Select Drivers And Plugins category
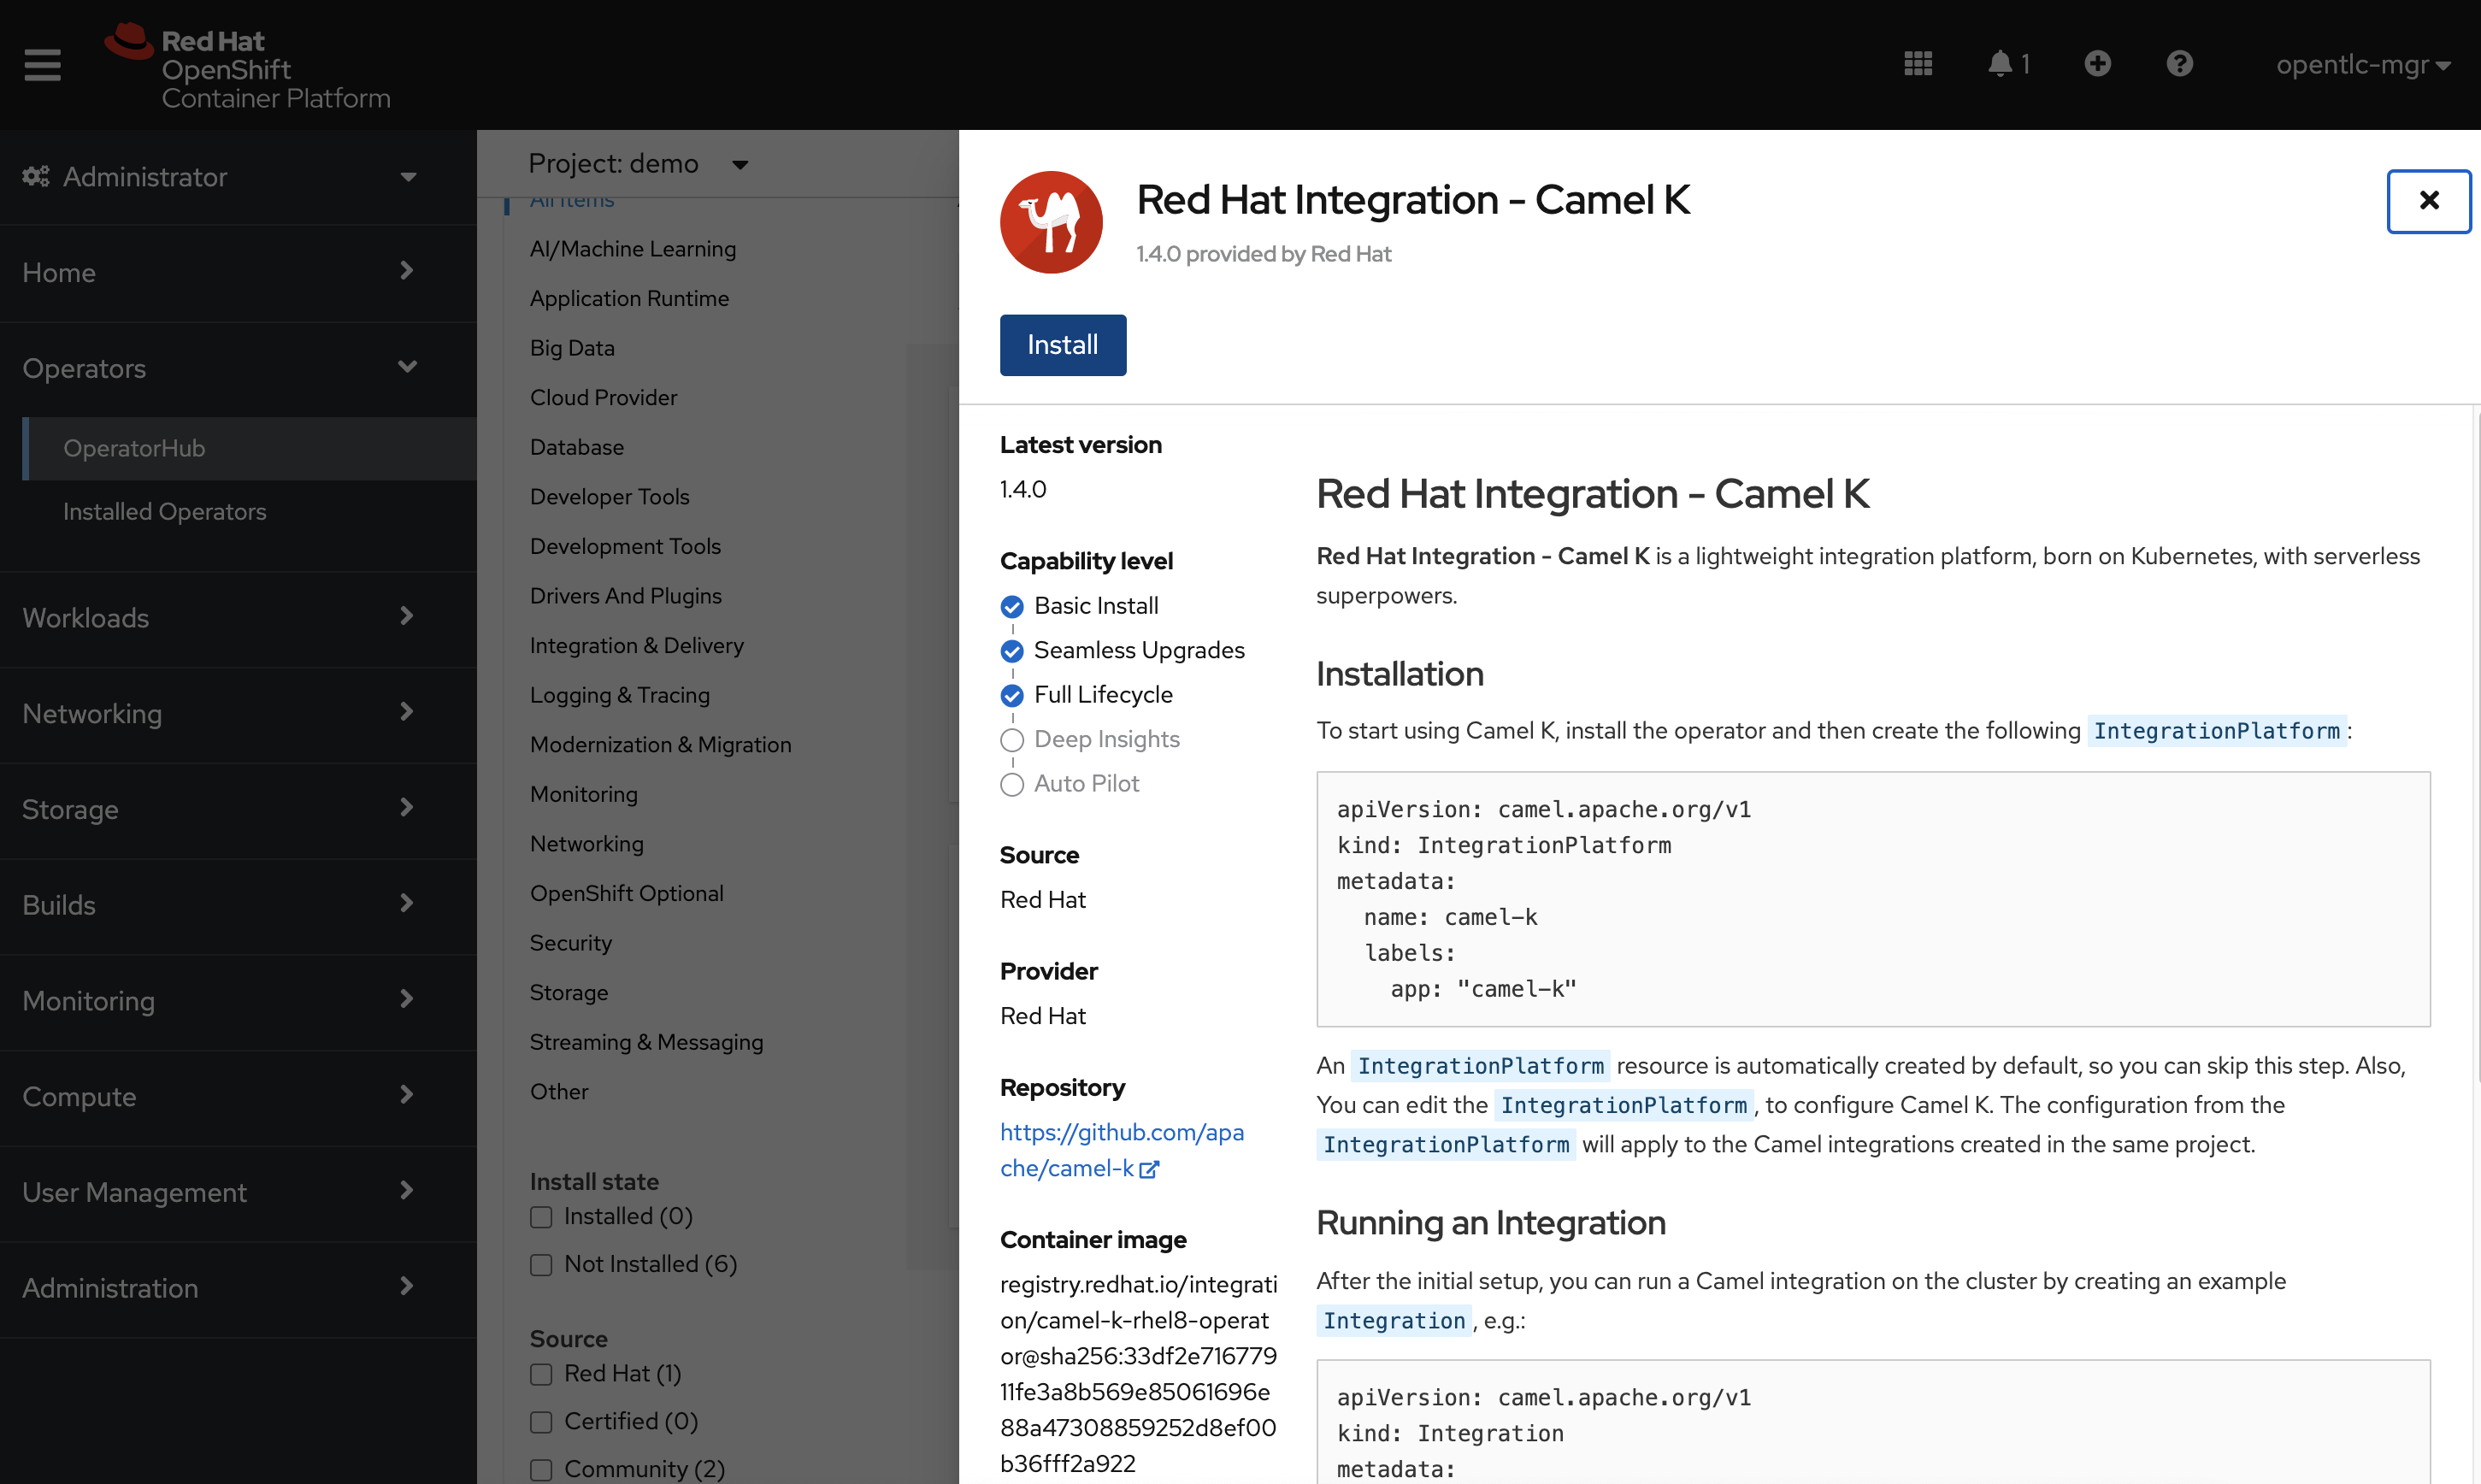The image size is (2481, 1484). 626,596
